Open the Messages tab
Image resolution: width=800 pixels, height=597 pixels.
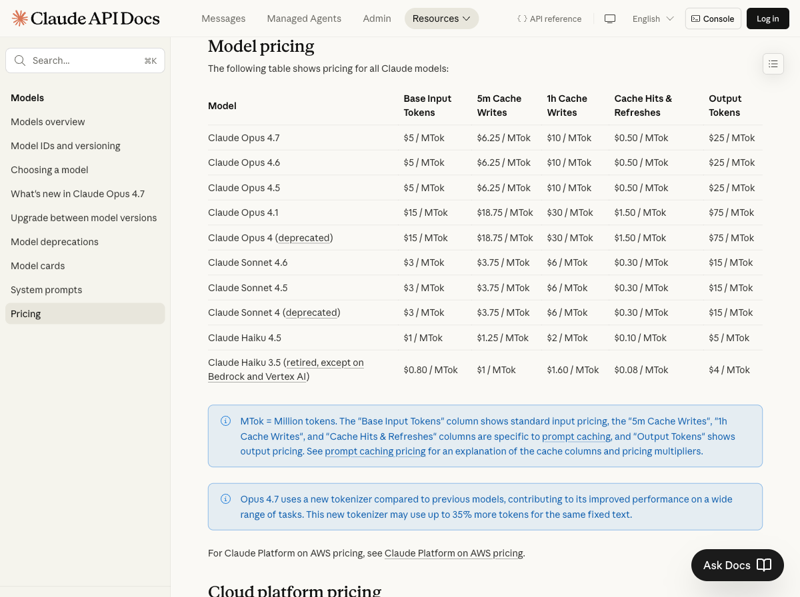[x=223, y=18]
